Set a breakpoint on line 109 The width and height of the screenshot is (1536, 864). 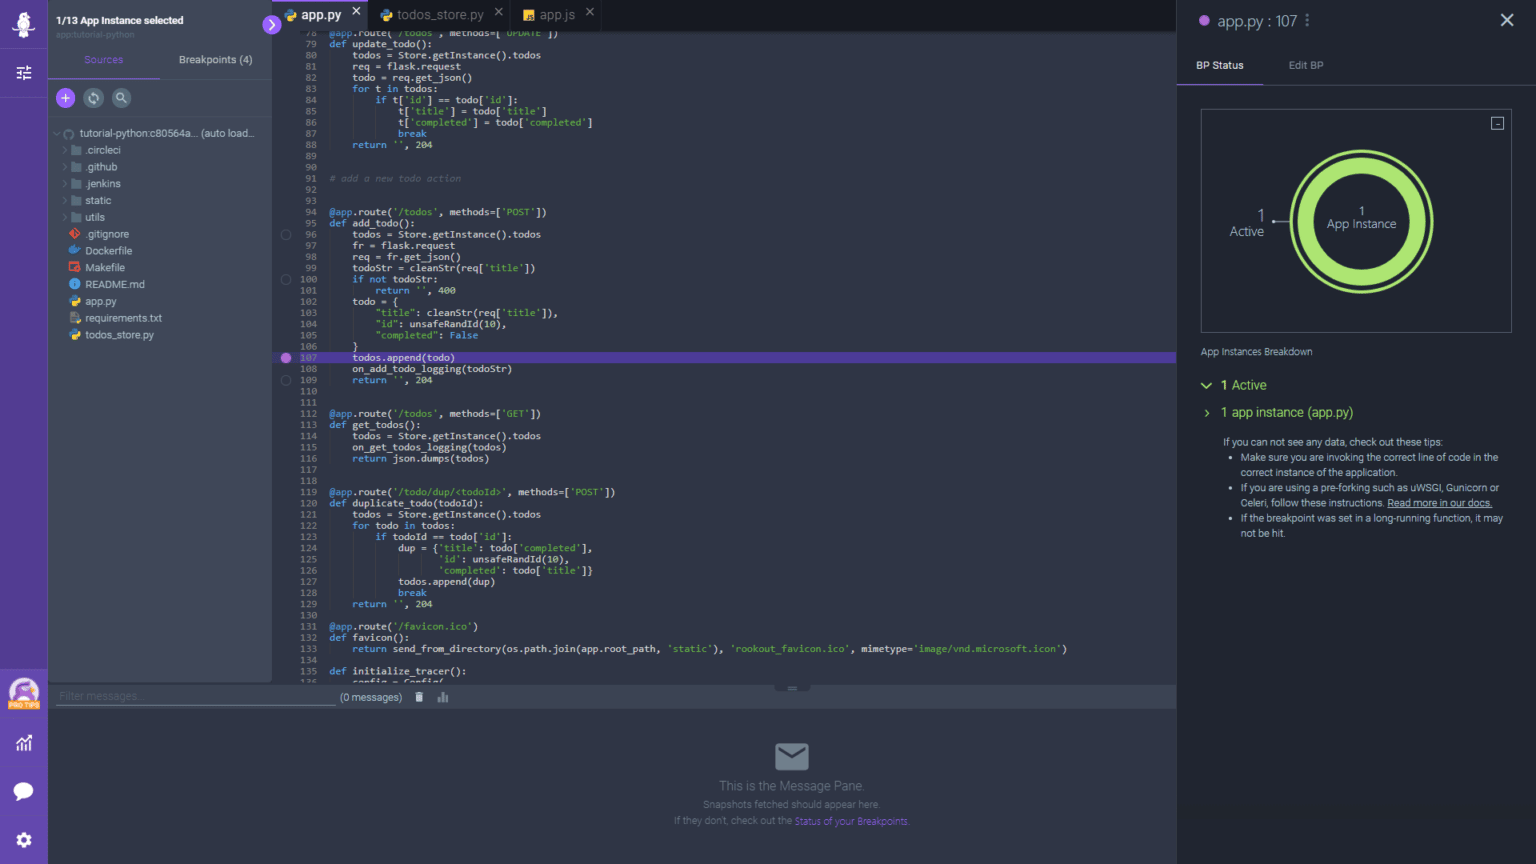click(286, 380)
